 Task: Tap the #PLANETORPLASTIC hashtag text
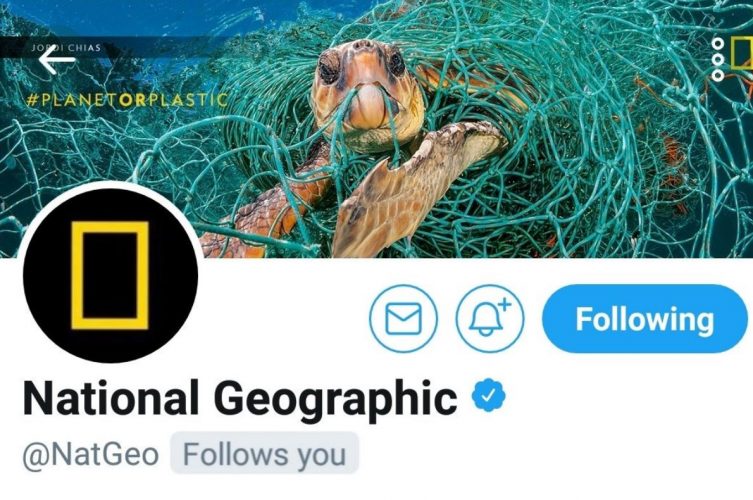pyautogui.click(x=127, y=100)
